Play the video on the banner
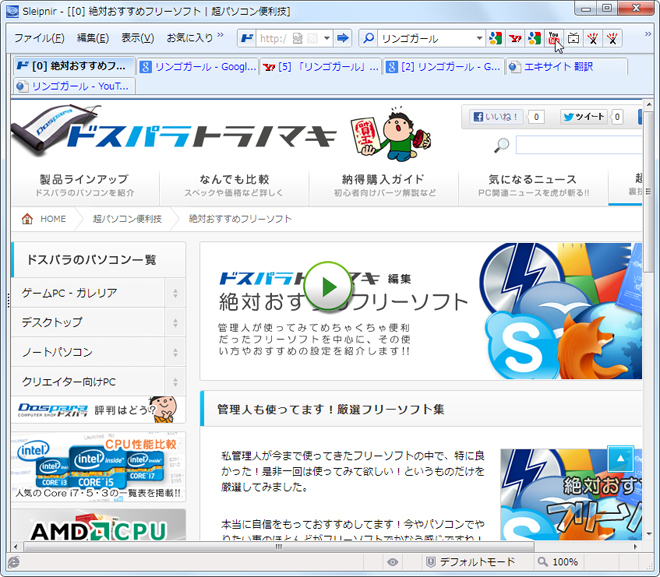This screenshot has width=660, height=577. [x=327, y=286]
